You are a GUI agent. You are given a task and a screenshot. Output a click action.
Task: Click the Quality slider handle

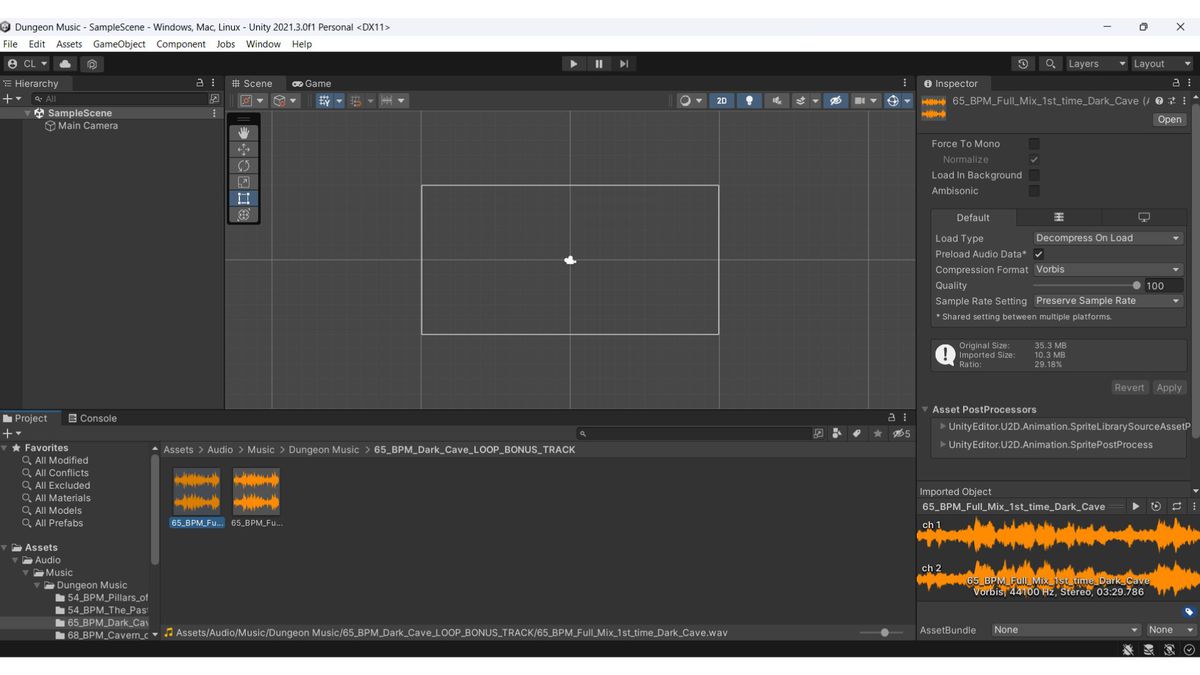1136,285
